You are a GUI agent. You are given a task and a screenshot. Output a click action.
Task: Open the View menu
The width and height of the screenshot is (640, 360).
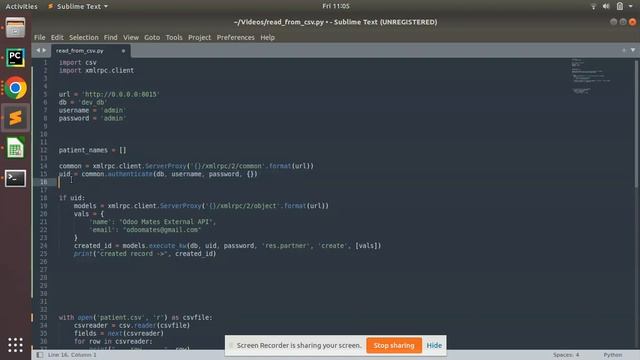131,37
